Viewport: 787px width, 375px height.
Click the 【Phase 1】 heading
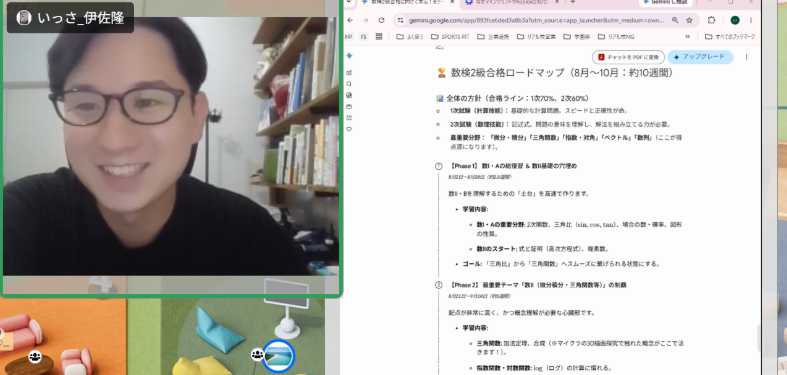coord(513,166)
